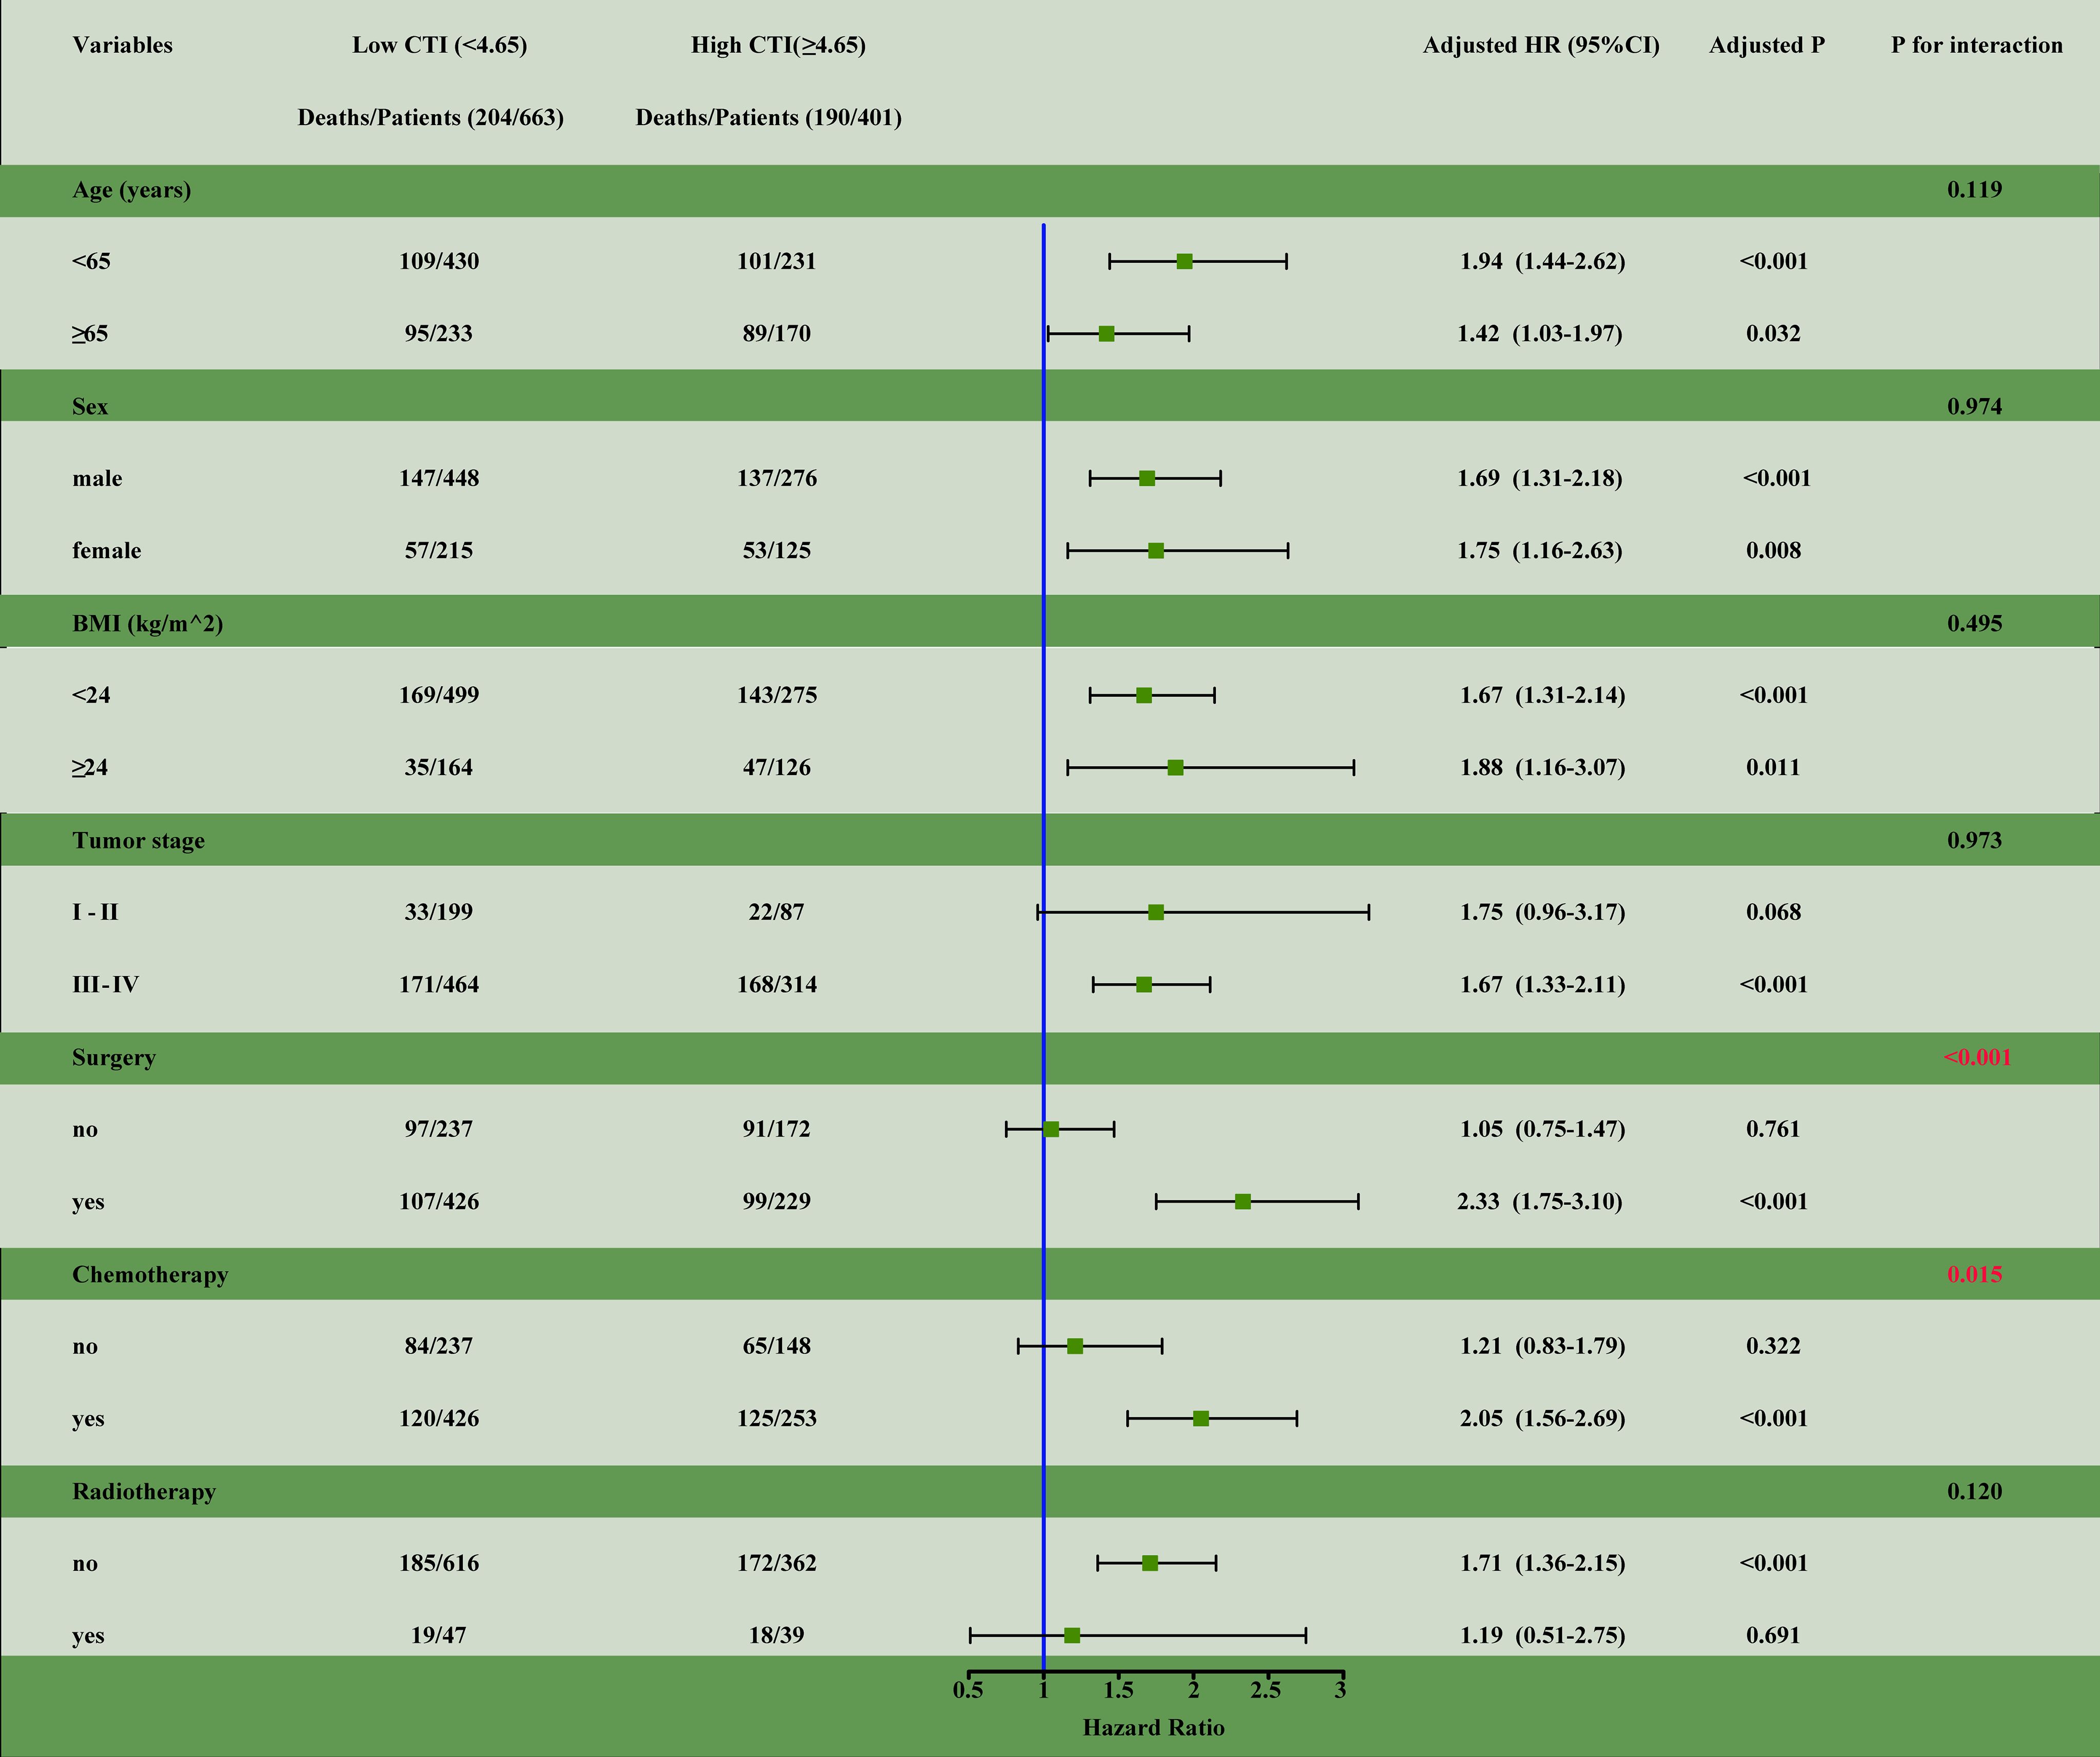Click the red <0.001 interaction value
This screenshot has width=2100, height=1757.
1977,1058
